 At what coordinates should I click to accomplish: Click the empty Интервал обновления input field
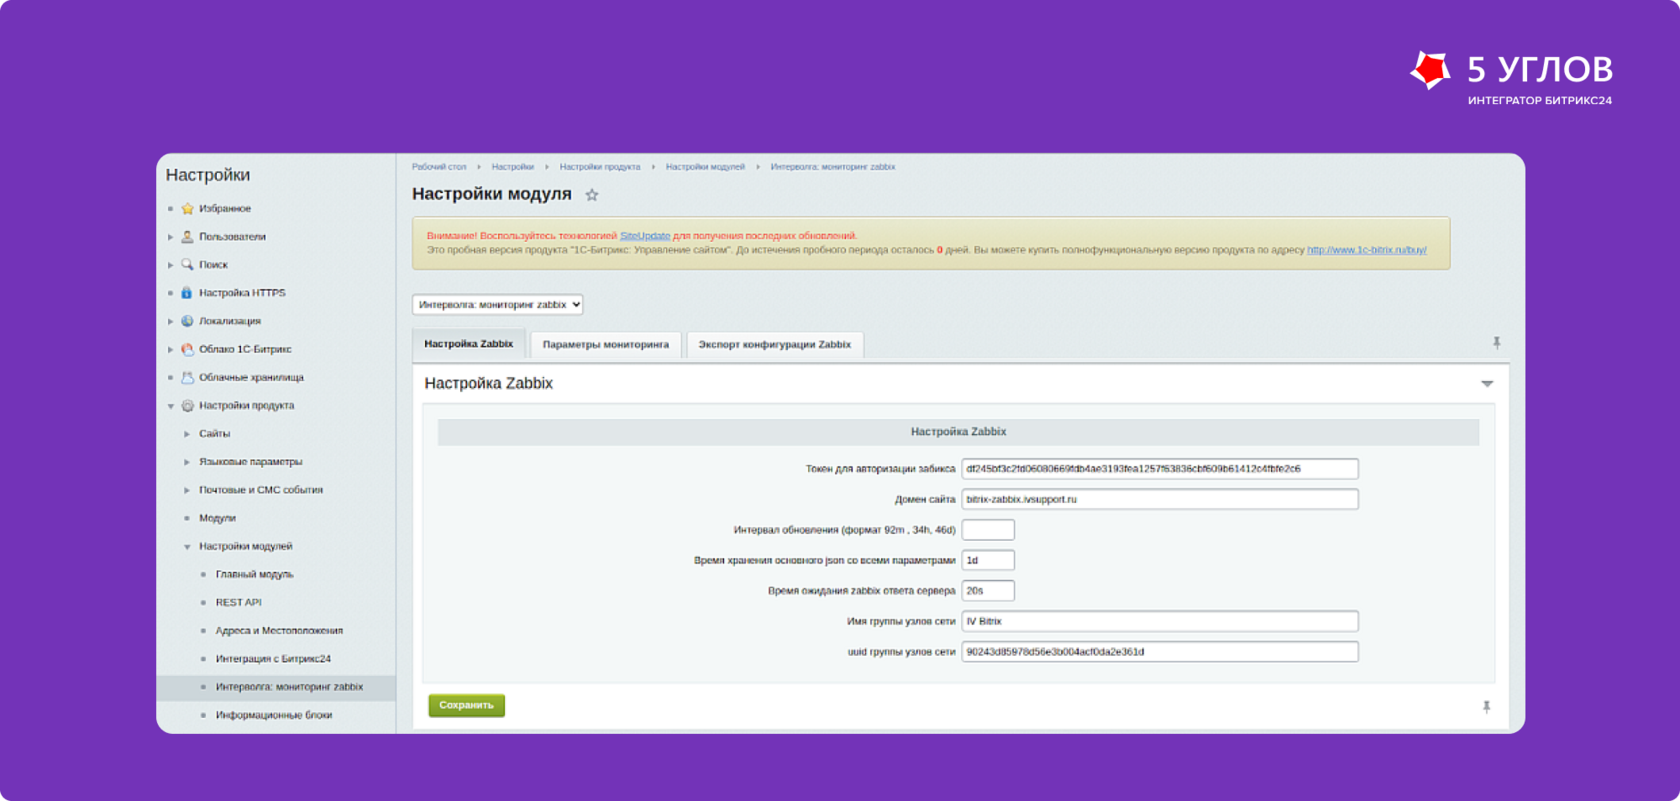tap(988, 530)
